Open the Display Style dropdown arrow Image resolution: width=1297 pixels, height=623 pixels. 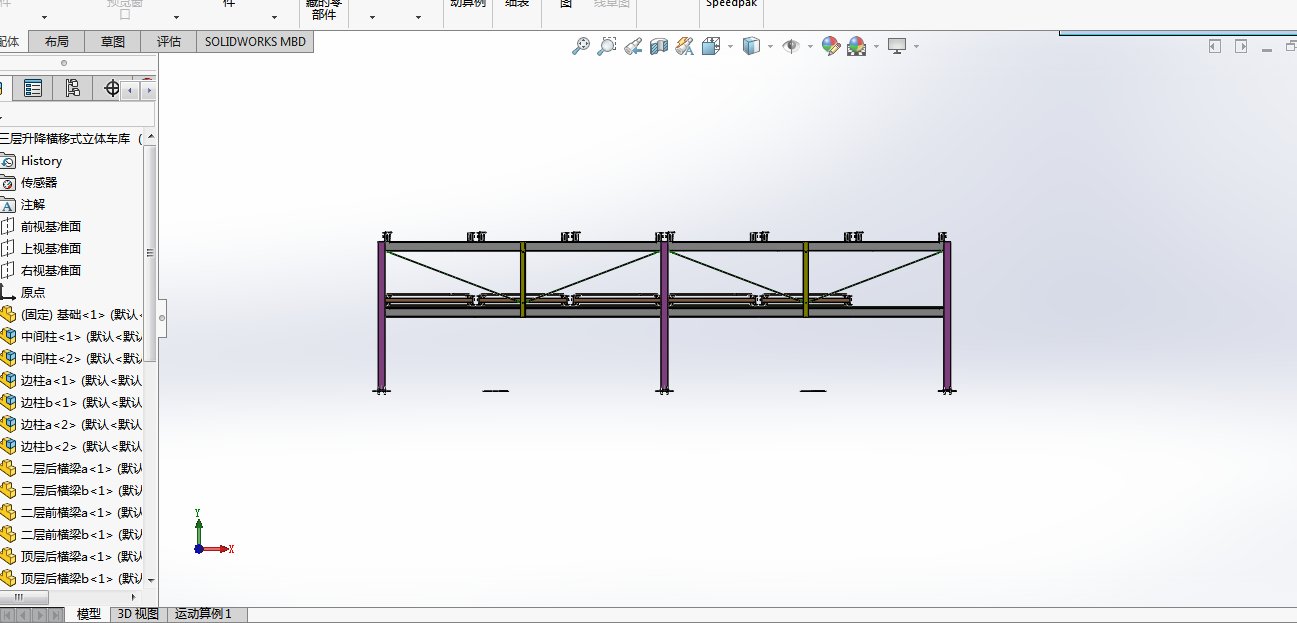(x=769, y=46)
